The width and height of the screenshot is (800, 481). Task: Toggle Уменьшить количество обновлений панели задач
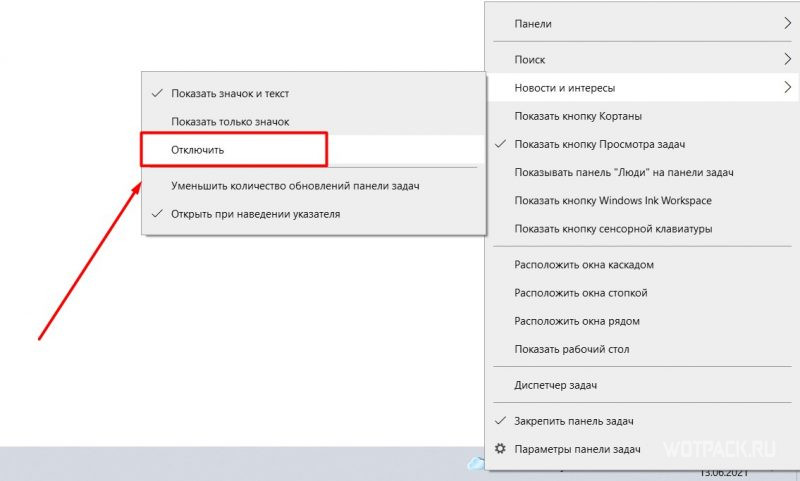(x=313, y=186)
